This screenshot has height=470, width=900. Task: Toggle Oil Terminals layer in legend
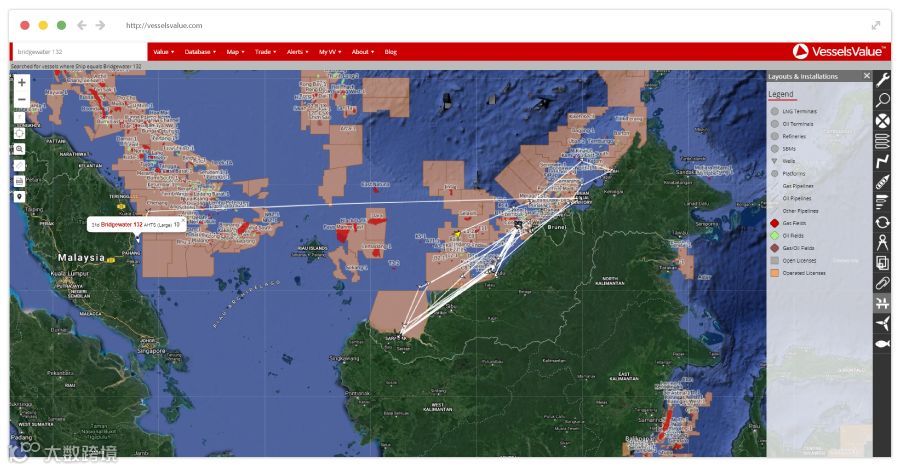[x=792, y=124]
